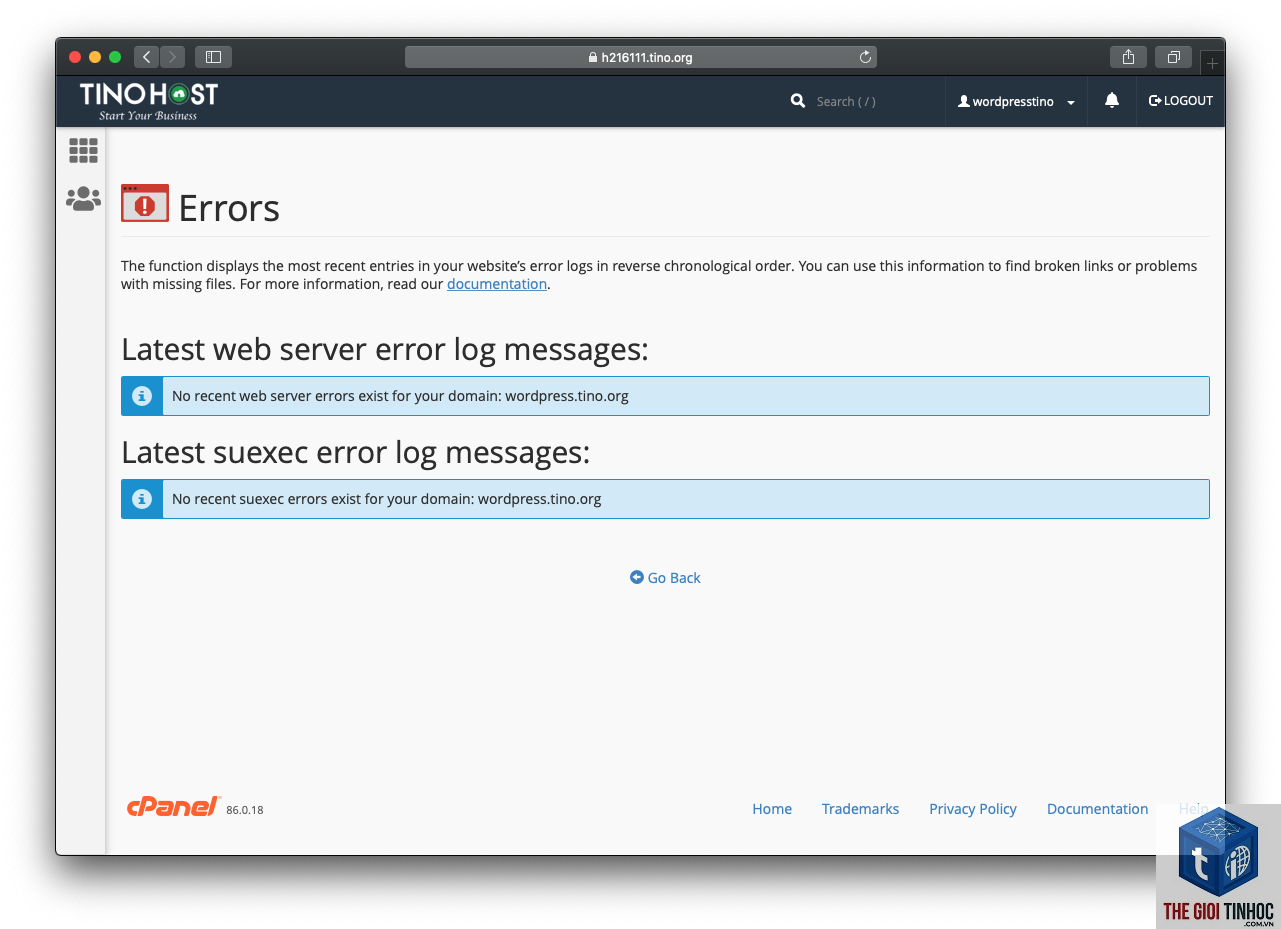Click the search magnifier icon
The width and height of the screenshot is (1281, 929).
pos(798,101)
